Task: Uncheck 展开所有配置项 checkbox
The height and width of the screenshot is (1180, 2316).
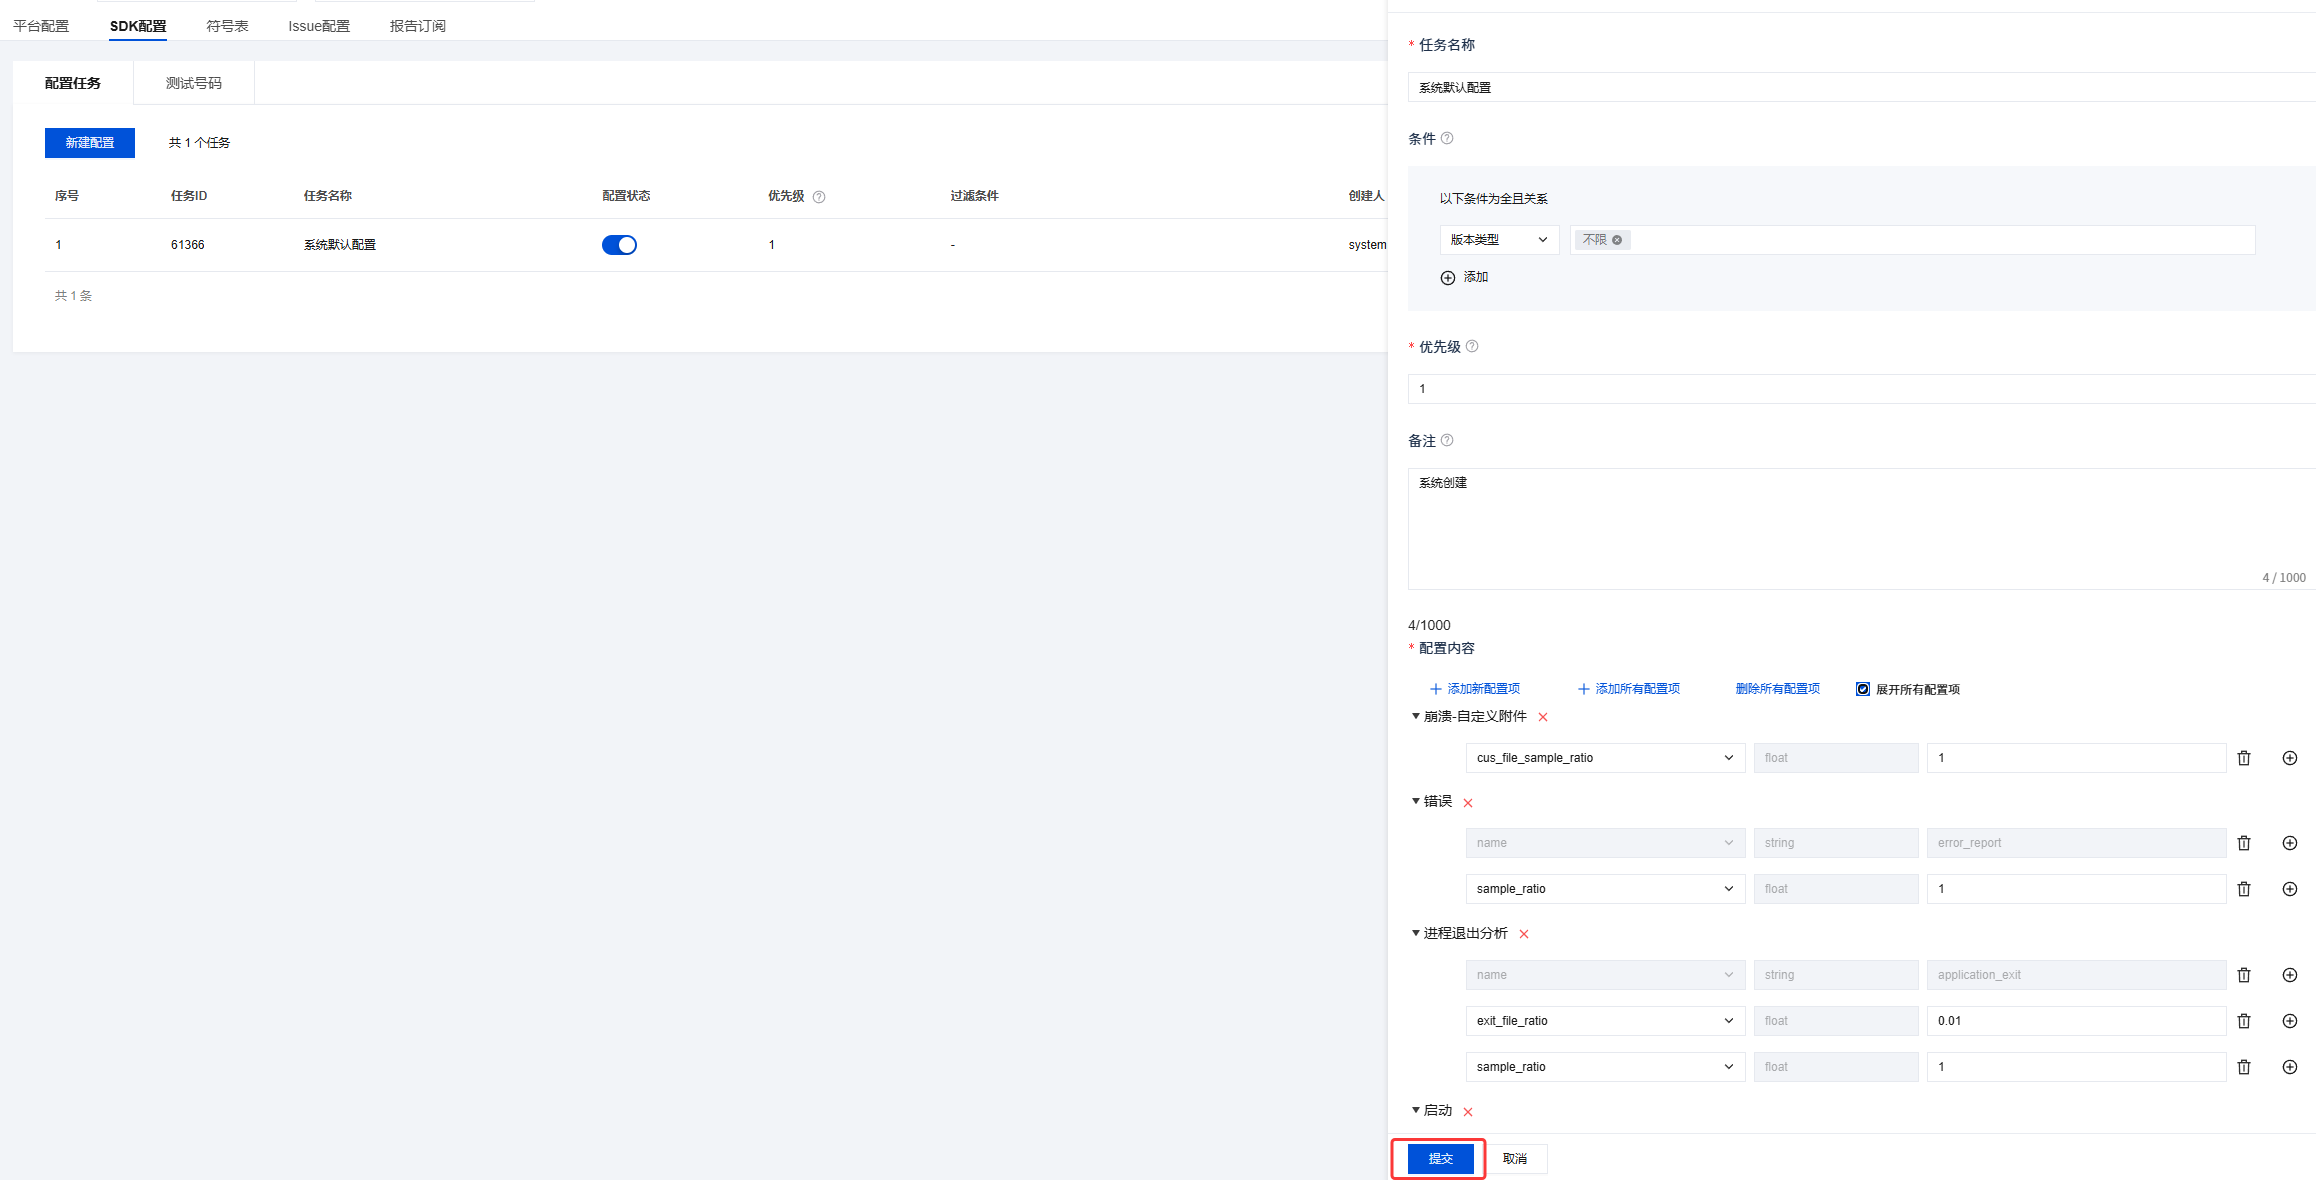Action: tap(1863, 689)
